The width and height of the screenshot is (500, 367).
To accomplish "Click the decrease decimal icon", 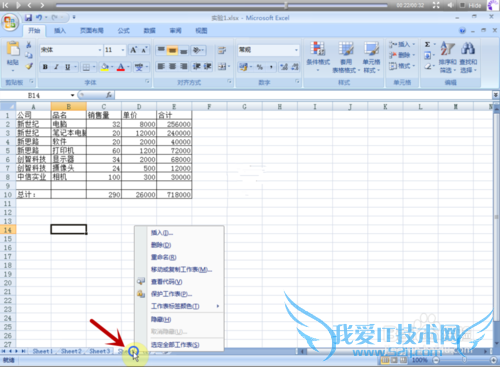I will pos(295,67).
